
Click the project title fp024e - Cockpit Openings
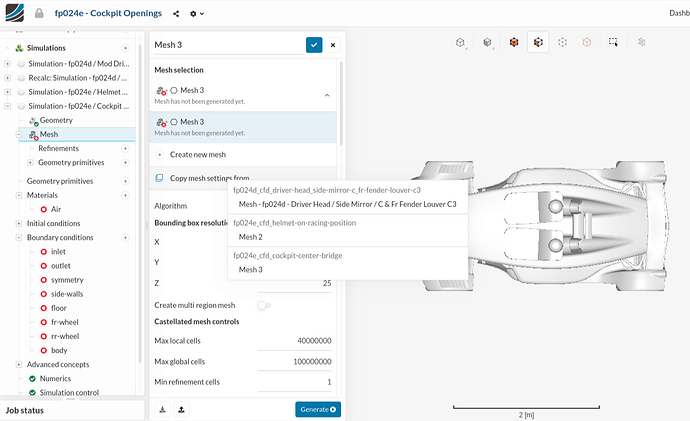click(108, 13)
